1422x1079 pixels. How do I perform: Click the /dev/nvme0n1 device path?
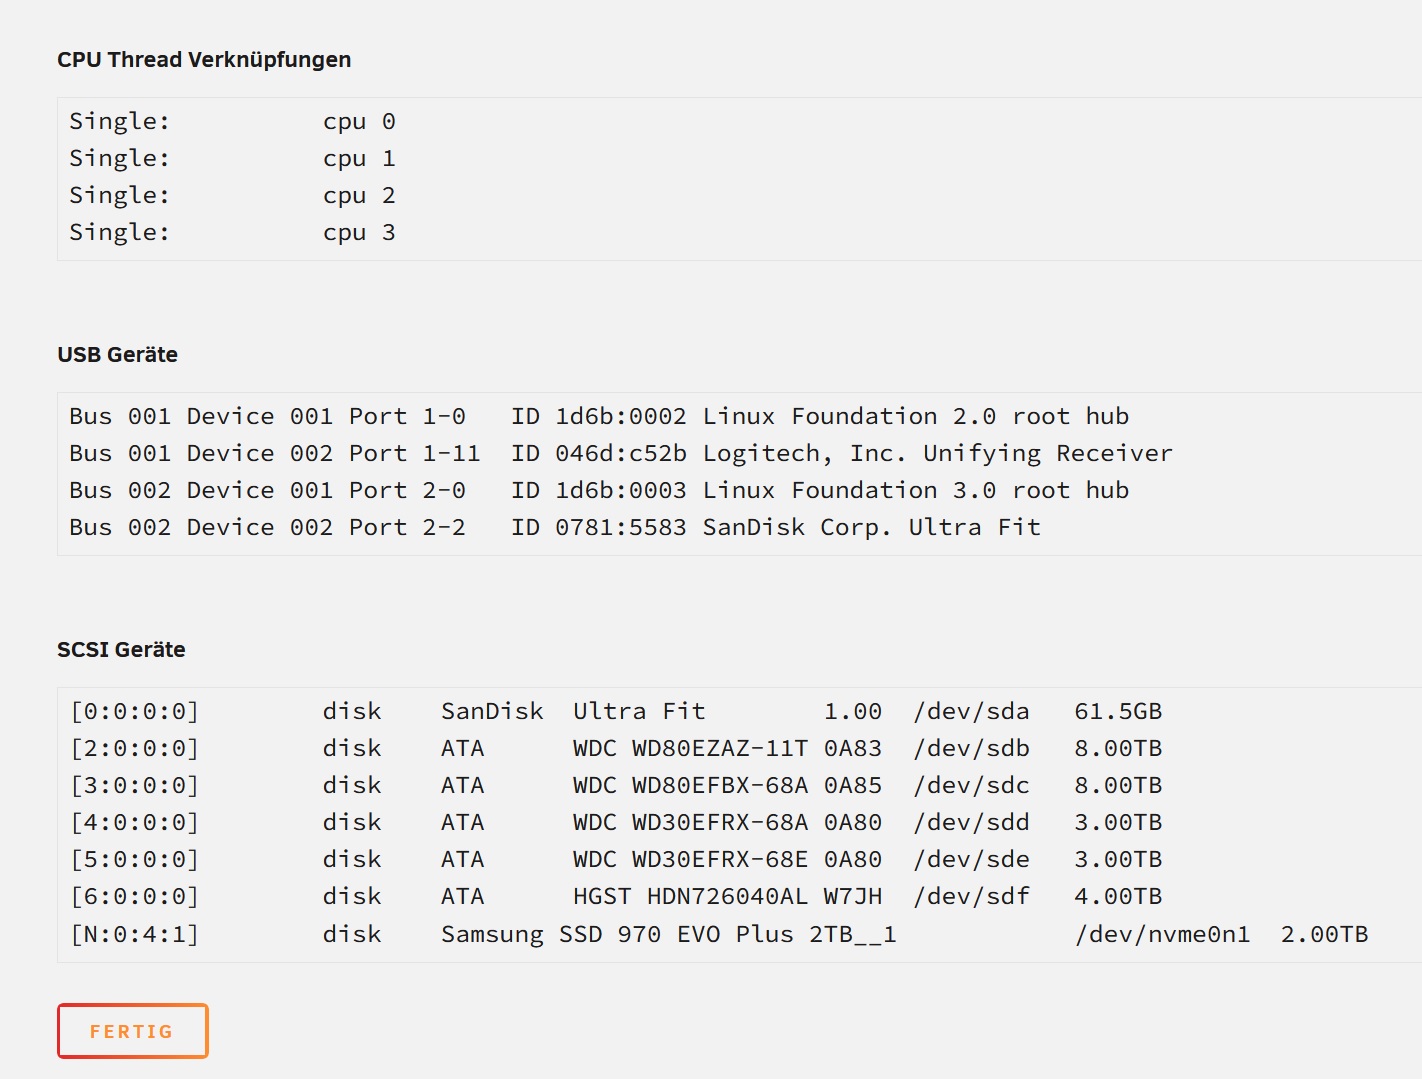point(1163,935)
